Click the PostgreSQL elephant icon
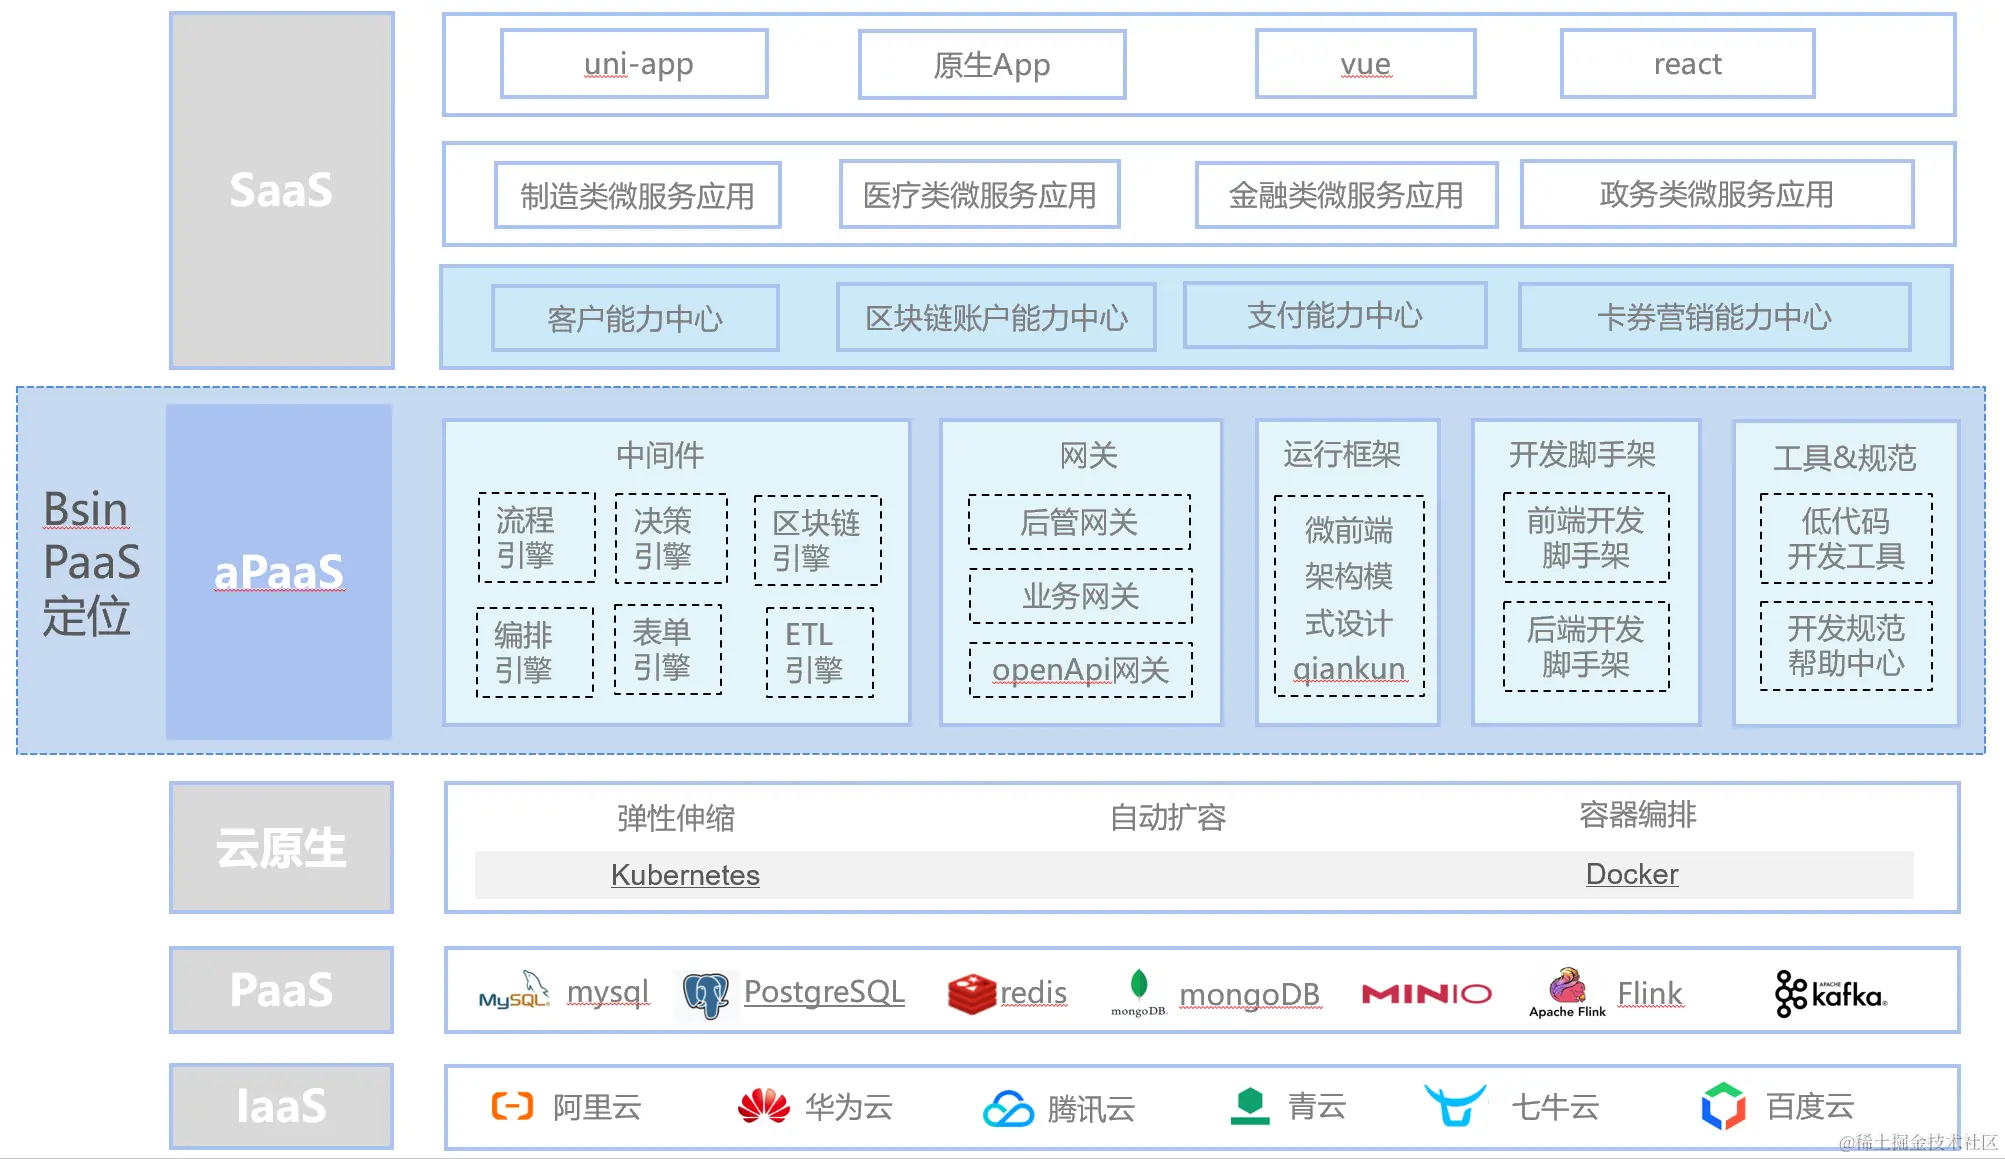 (706, 995)
